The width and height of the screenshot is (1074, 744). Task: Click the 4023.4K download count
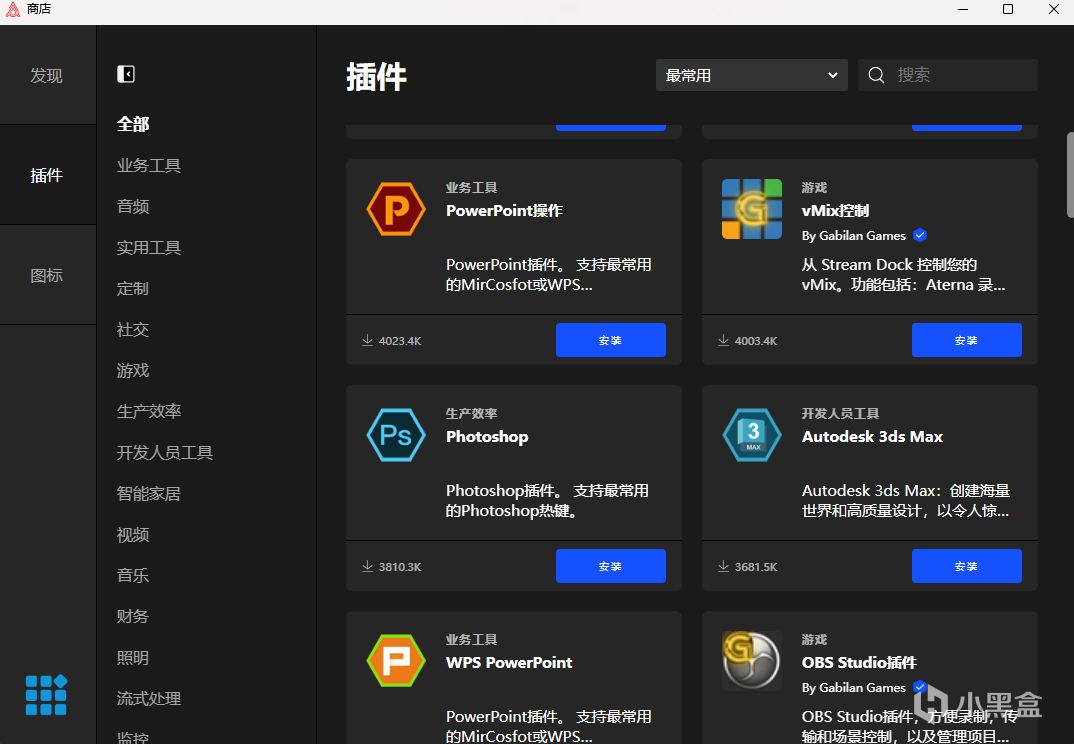[400, 341]
